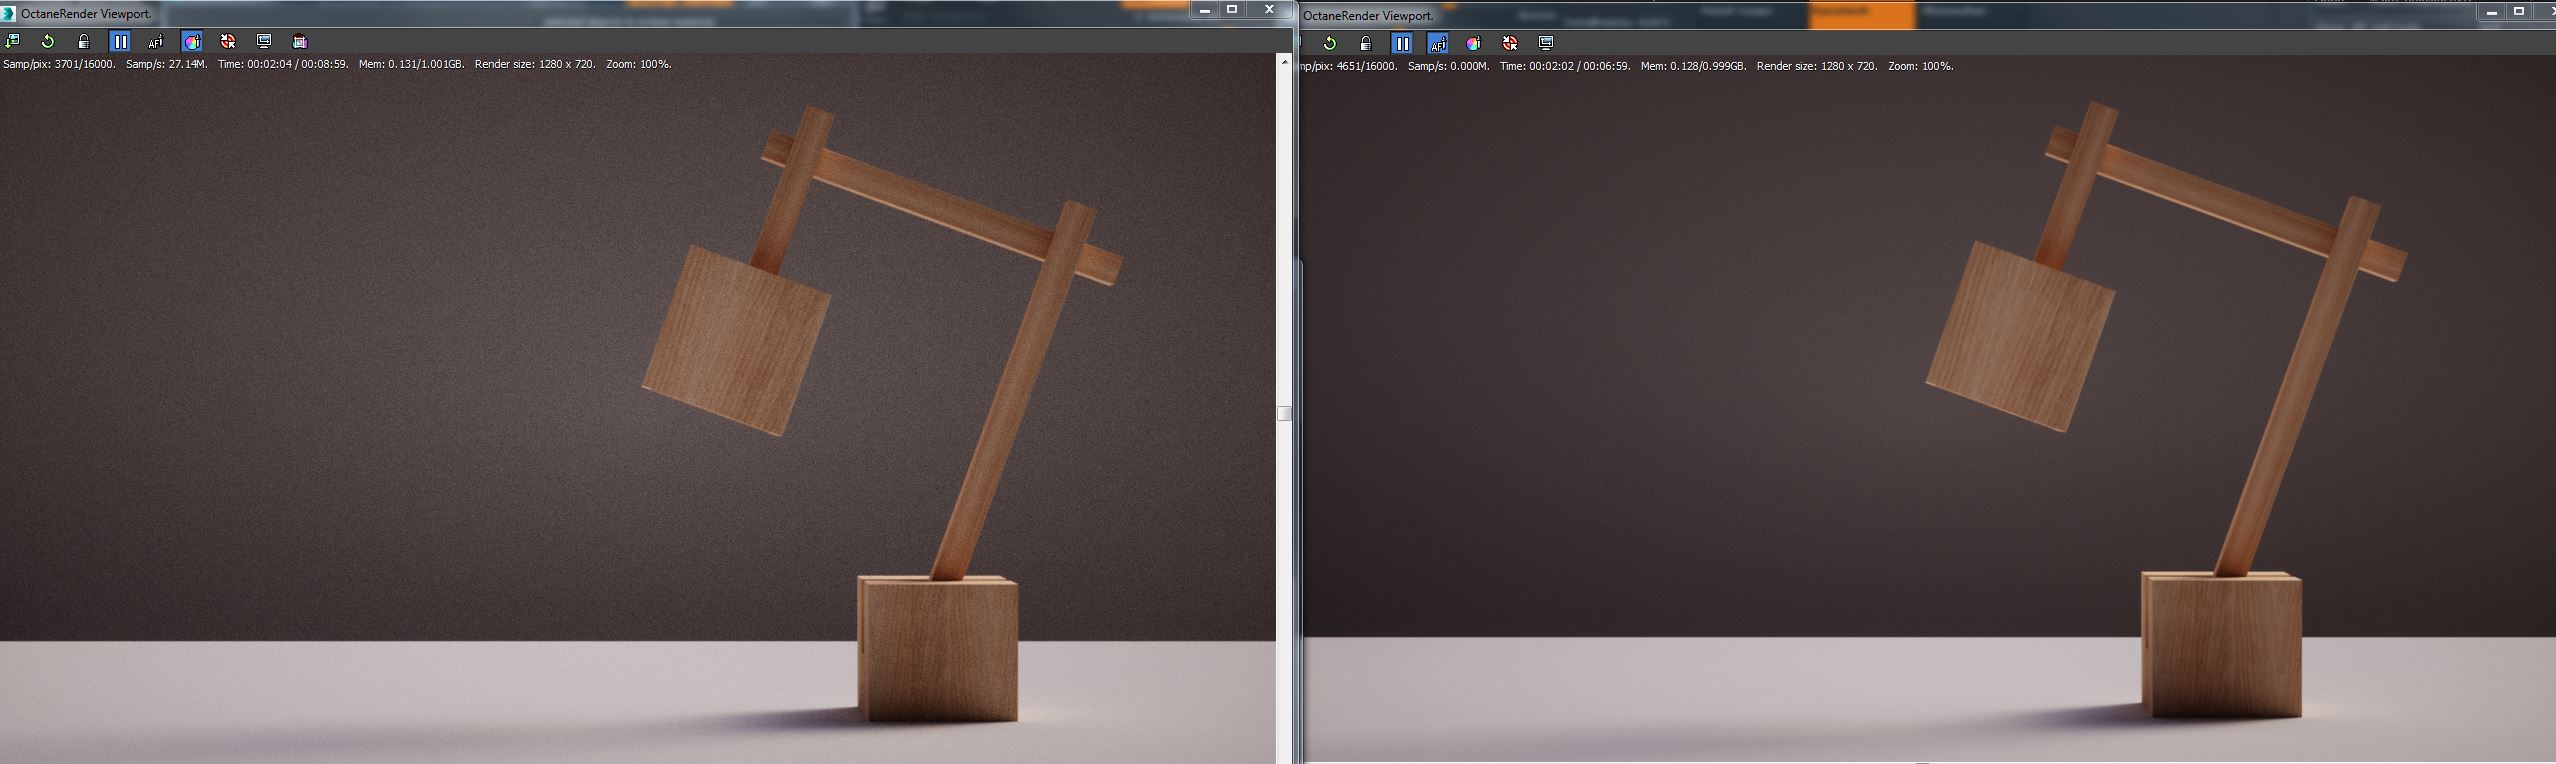Enable white balance picker in the 4651-sample viewport

[1474, 43]
